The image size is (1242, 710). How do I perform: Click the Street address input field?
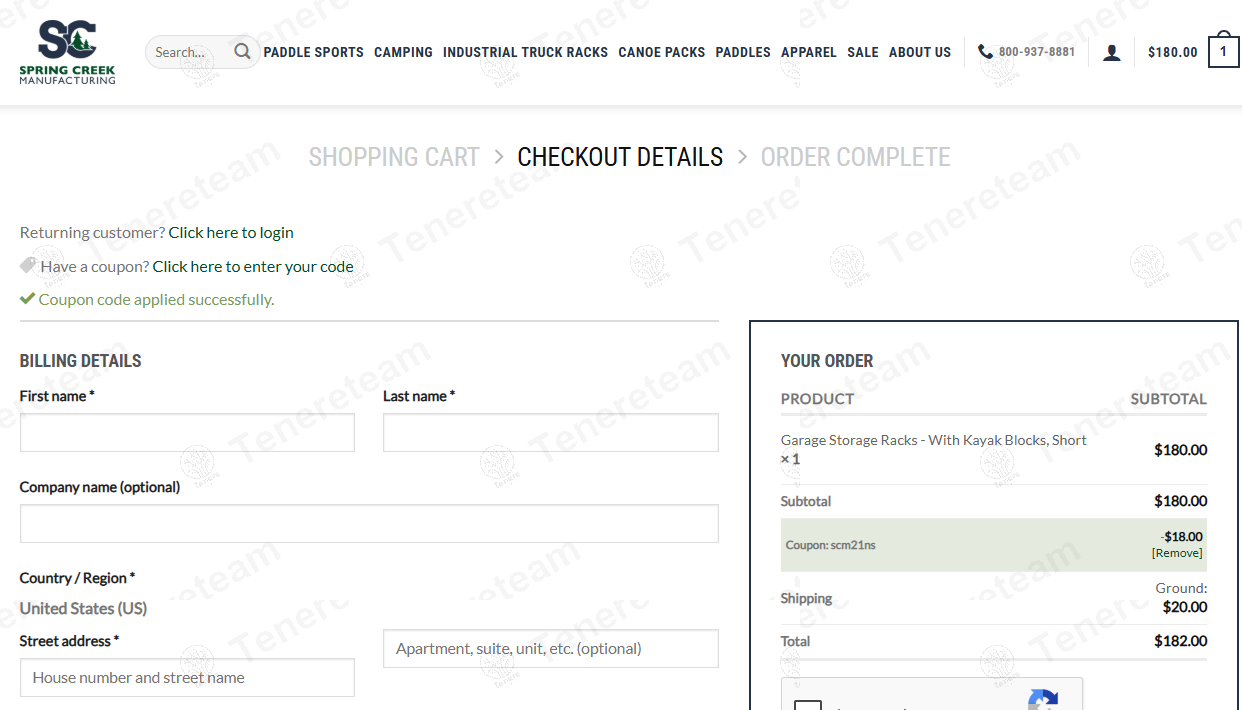click(x=187, y=677)
